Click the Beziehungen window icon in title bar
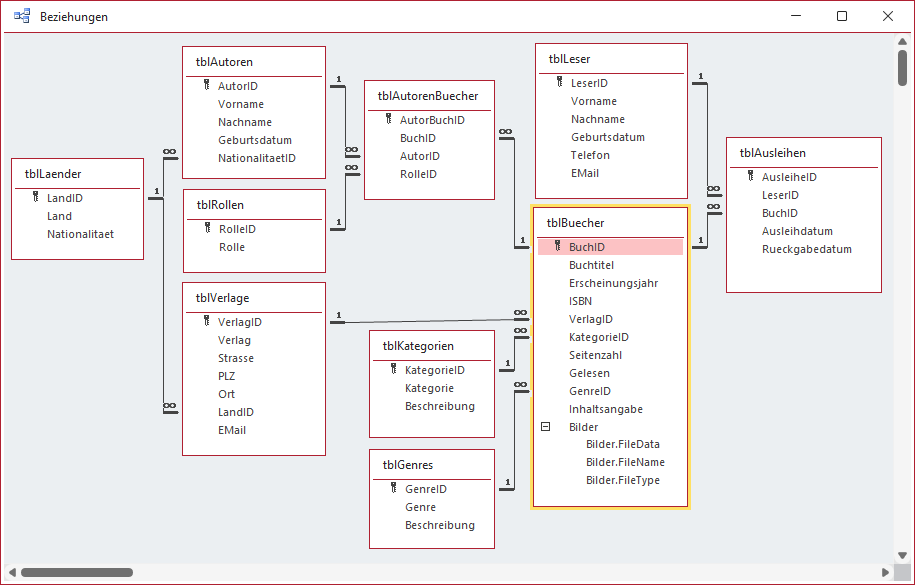 [x=21, y=16]
